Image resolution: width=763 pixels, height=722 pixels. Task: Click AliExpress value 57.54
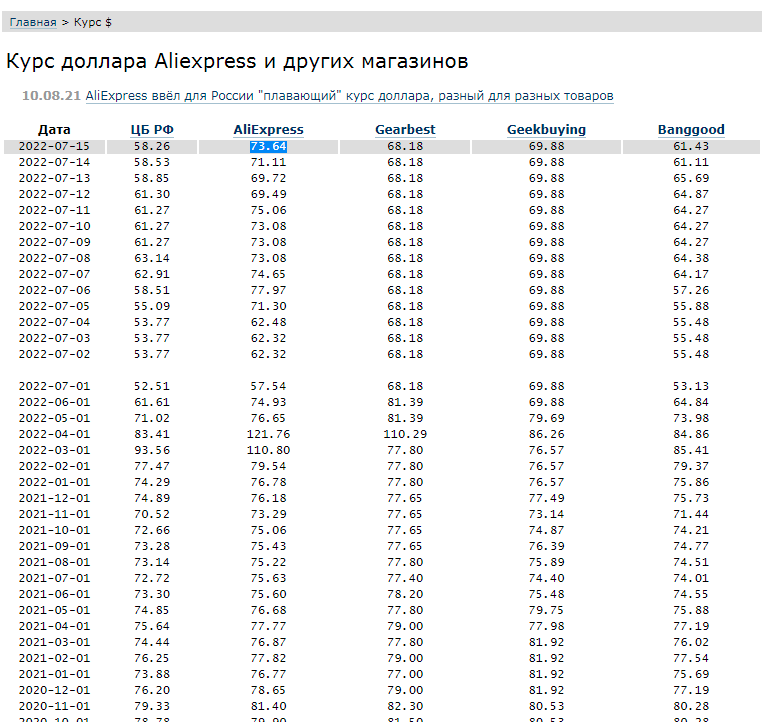click(269, 386)
